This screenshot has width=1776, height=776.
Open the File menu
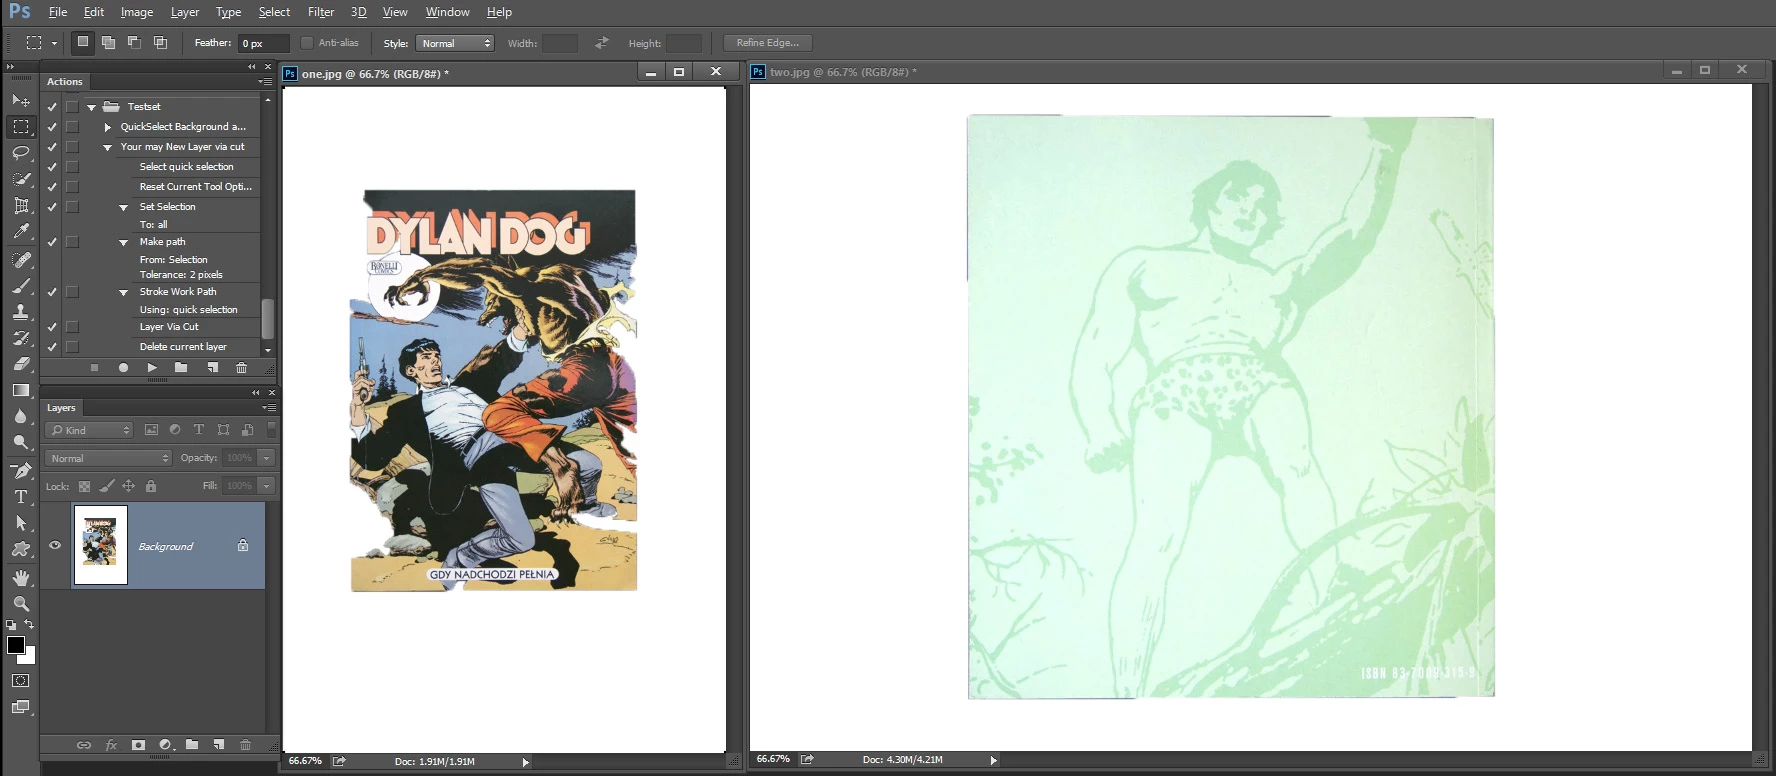[58, 12]
